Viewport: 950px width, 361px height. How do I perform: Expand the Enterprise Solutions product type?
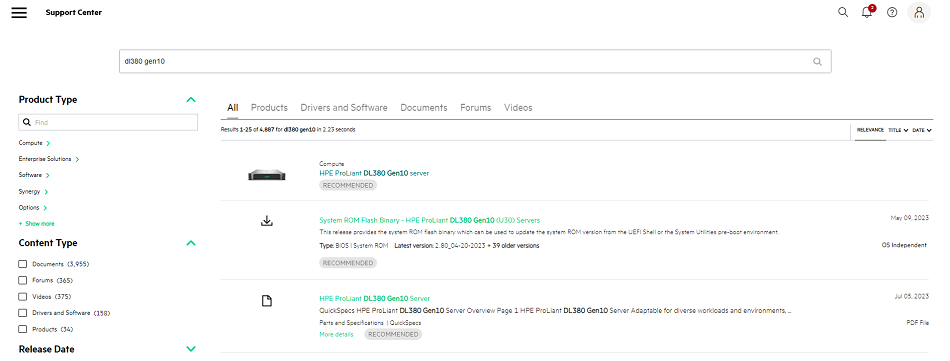pos(49,159)
